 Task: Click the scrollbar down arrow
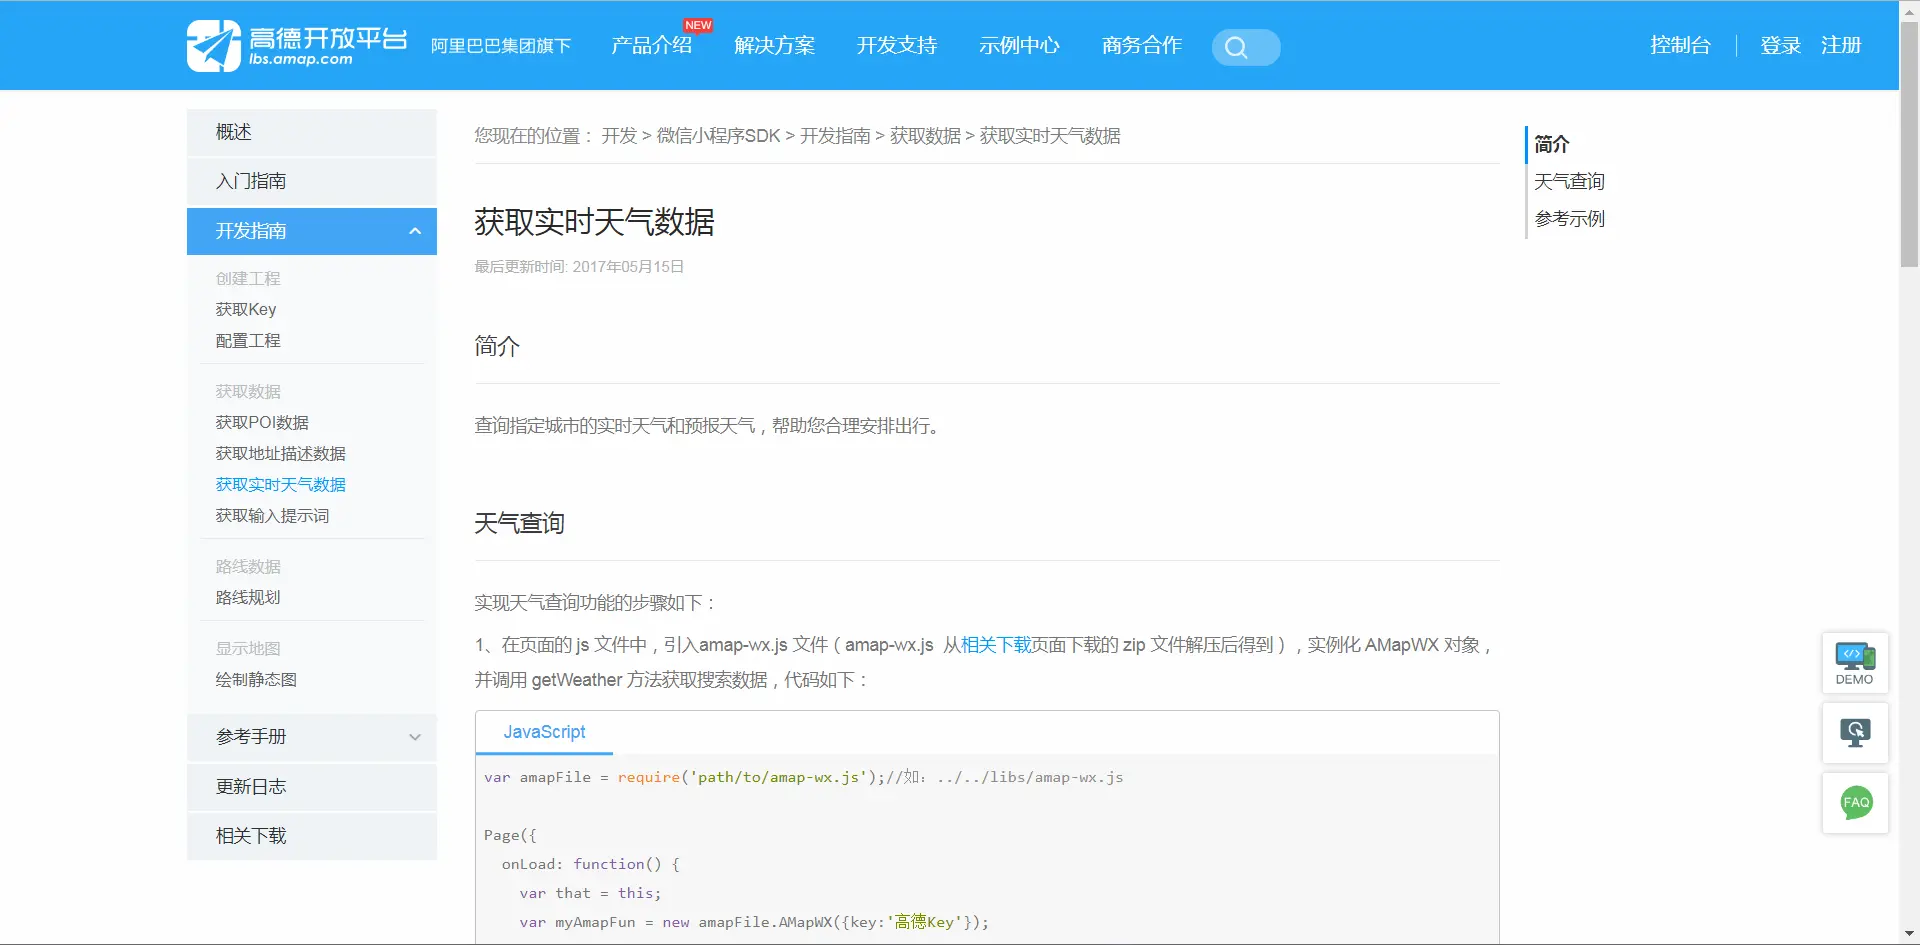click(x=1909, y=934)
